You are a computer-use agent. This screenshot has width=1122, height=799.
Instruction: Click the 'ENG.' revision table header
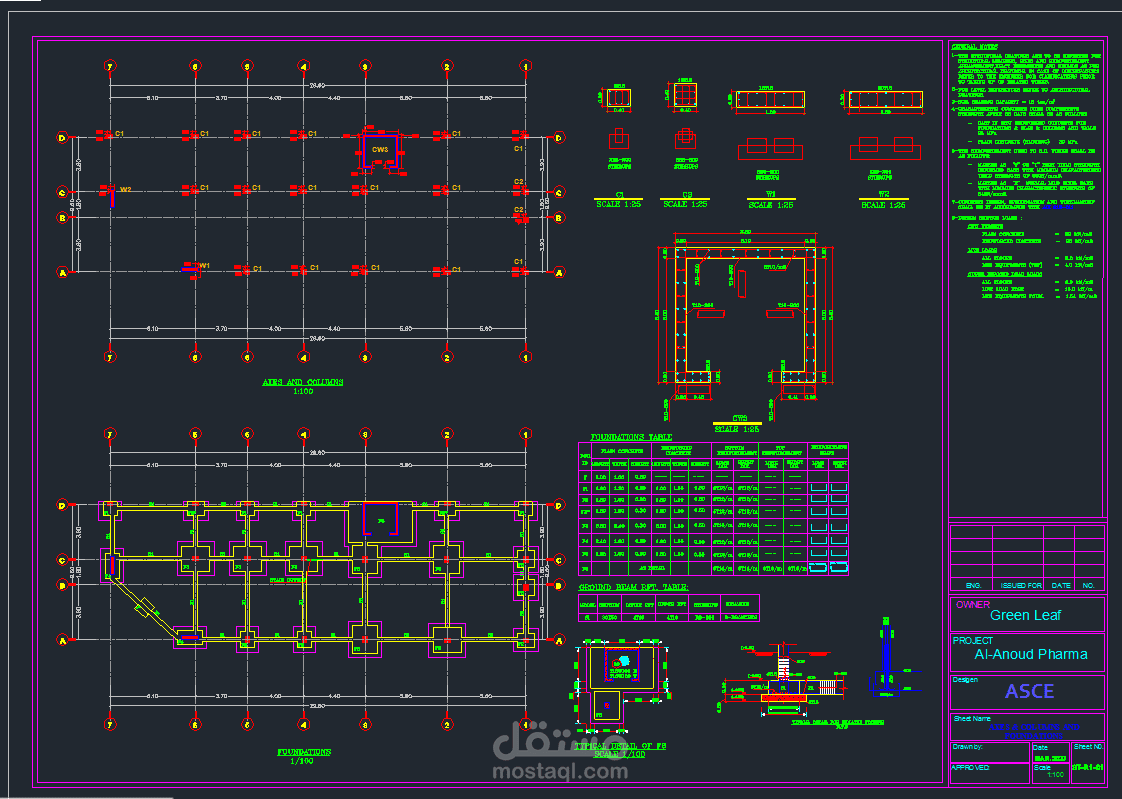pyautogui.click(x=973, y=585)
